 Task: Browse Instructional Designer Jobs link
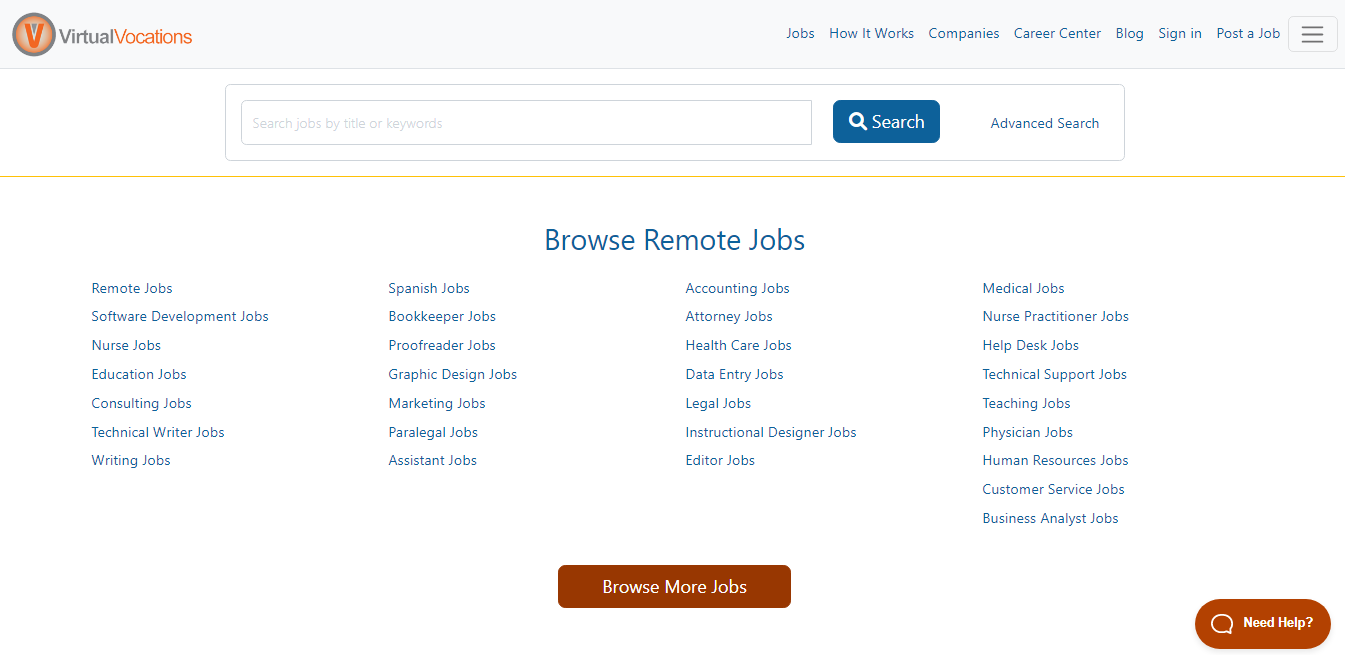pyautogui.click(x=771, y=432)
